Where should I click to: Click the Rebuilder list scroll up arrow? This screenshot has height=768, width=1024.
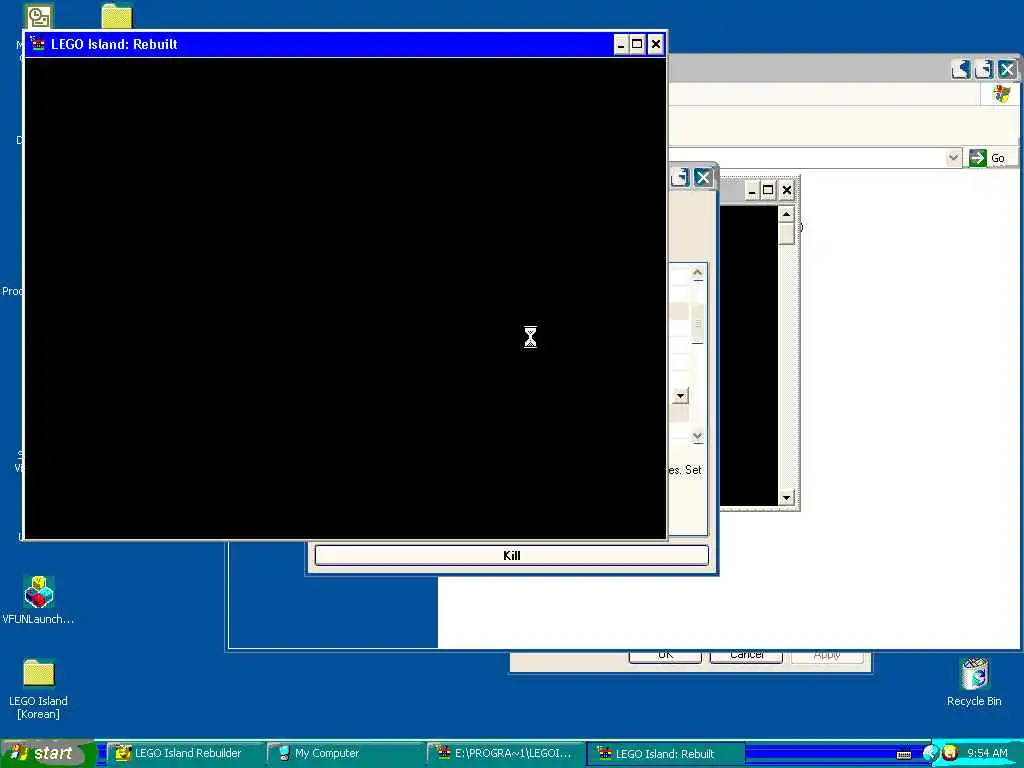click(697, 274)
